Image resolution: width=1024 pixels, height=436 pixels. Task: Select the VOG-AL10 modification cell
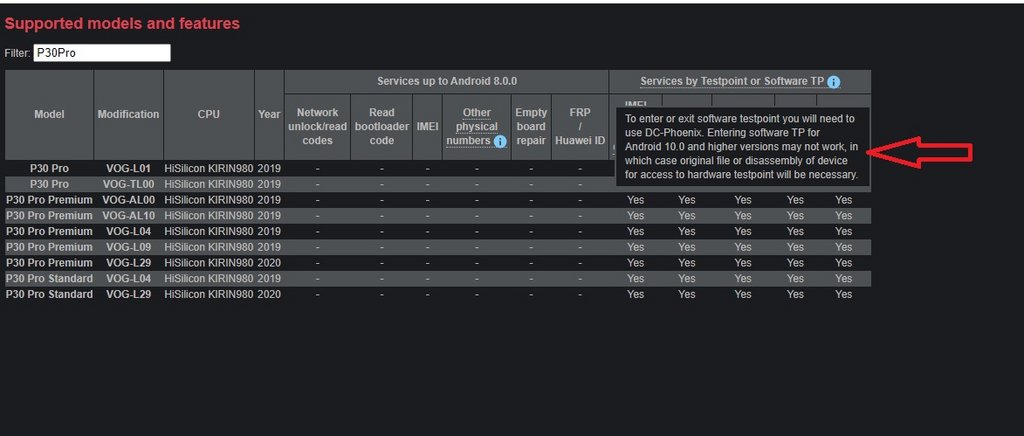click(129, 215)
